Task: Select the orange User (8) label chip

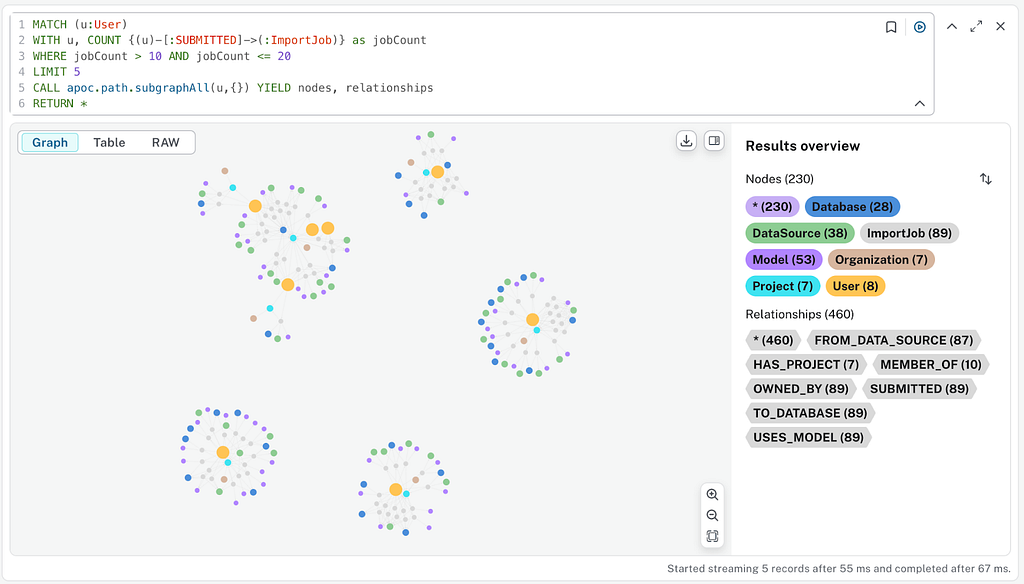Action: tap(855, 286)
